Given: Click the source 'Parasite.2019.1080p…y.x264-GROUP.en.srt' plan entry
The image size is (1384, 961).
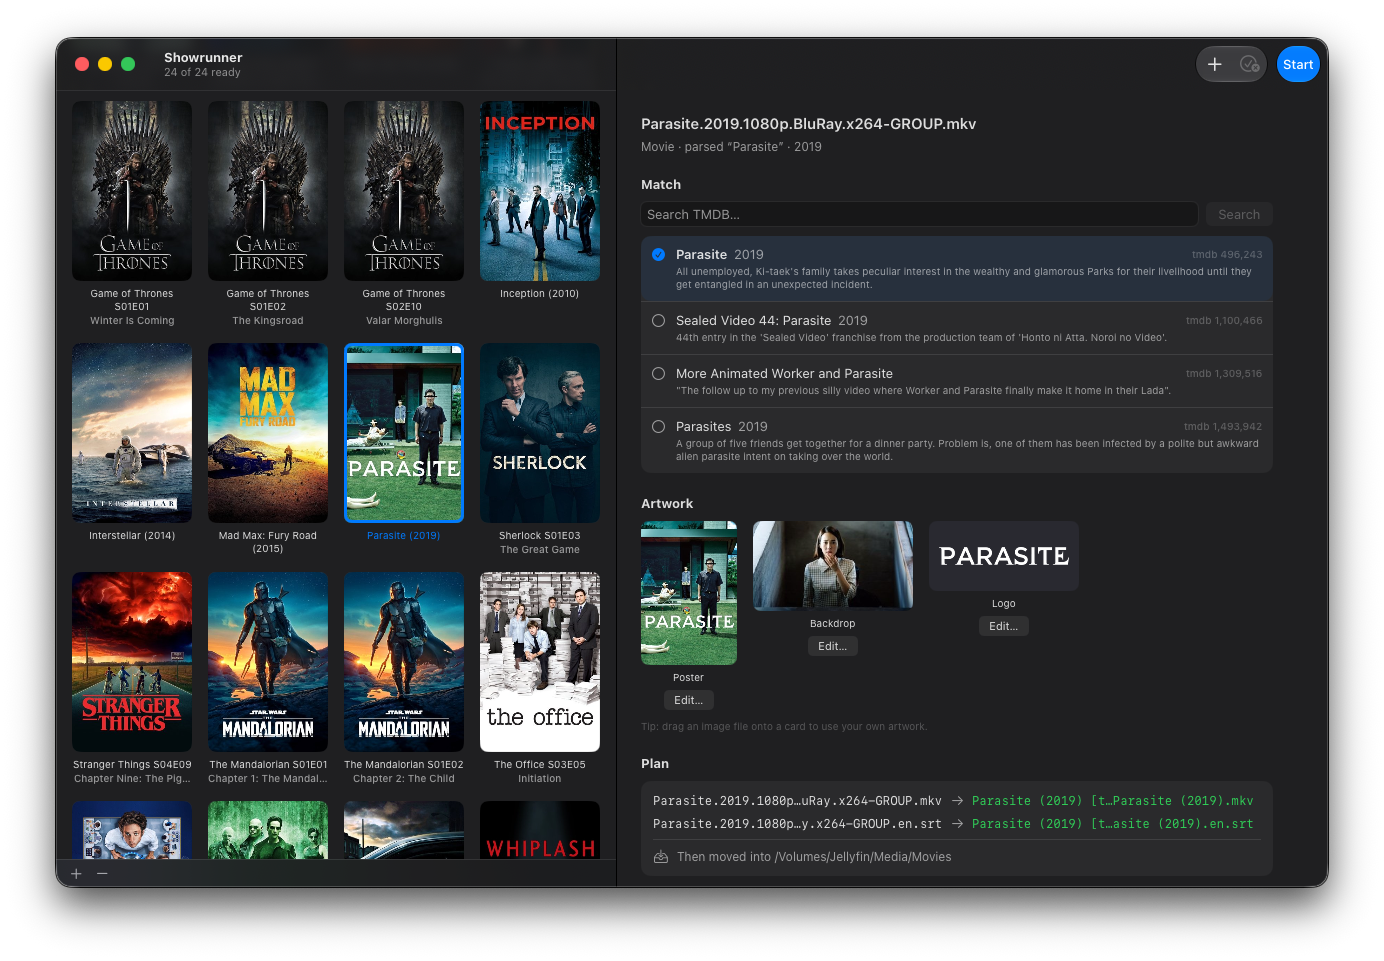Looking at the screenshot, I should pyautogui.click(x=797, y=824).
